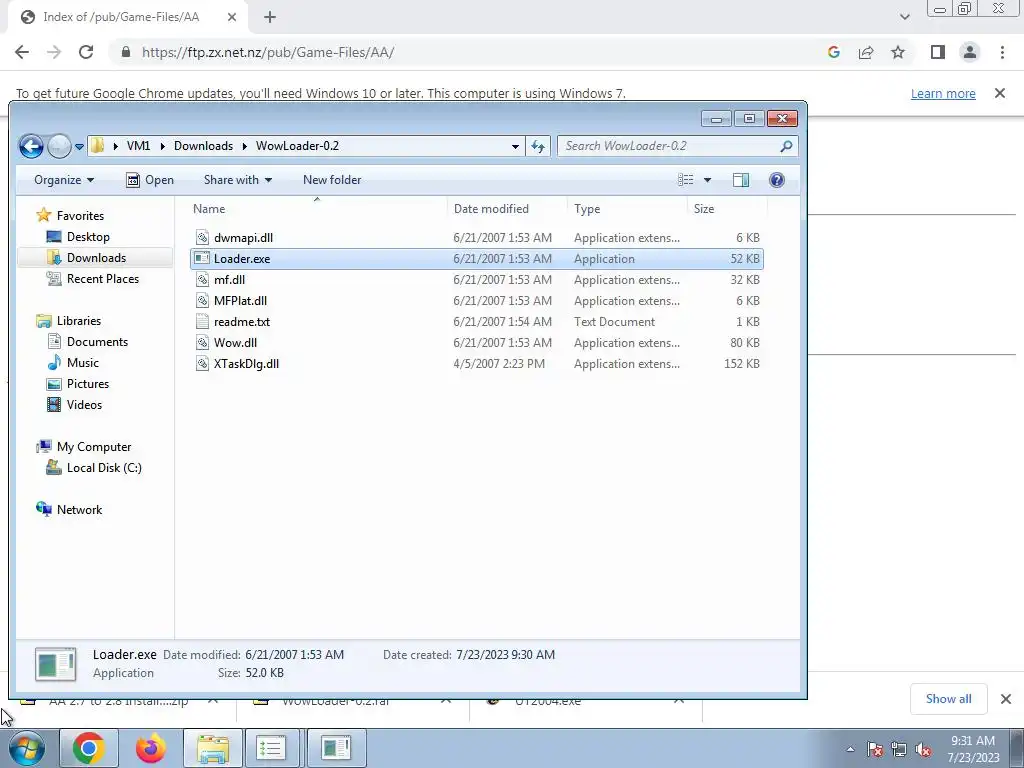The image size is (1024, 768).
Task: Open Desktop in navigation pane
Action: click(78, 237)
